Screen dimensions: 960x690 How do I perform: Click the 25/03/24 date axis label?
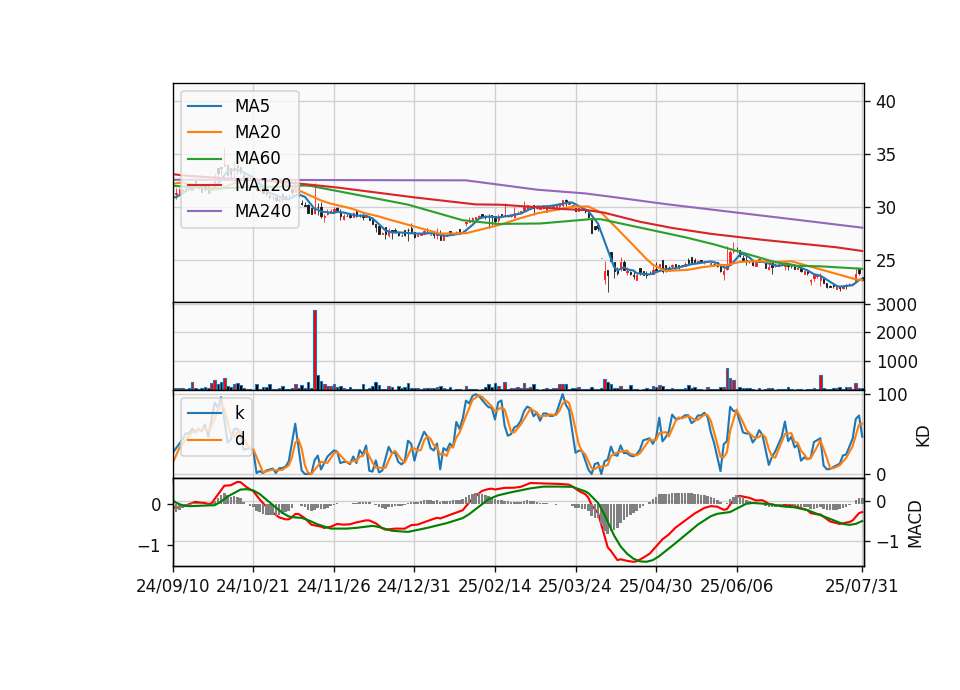pyautogui.click(x=575, y=586)
